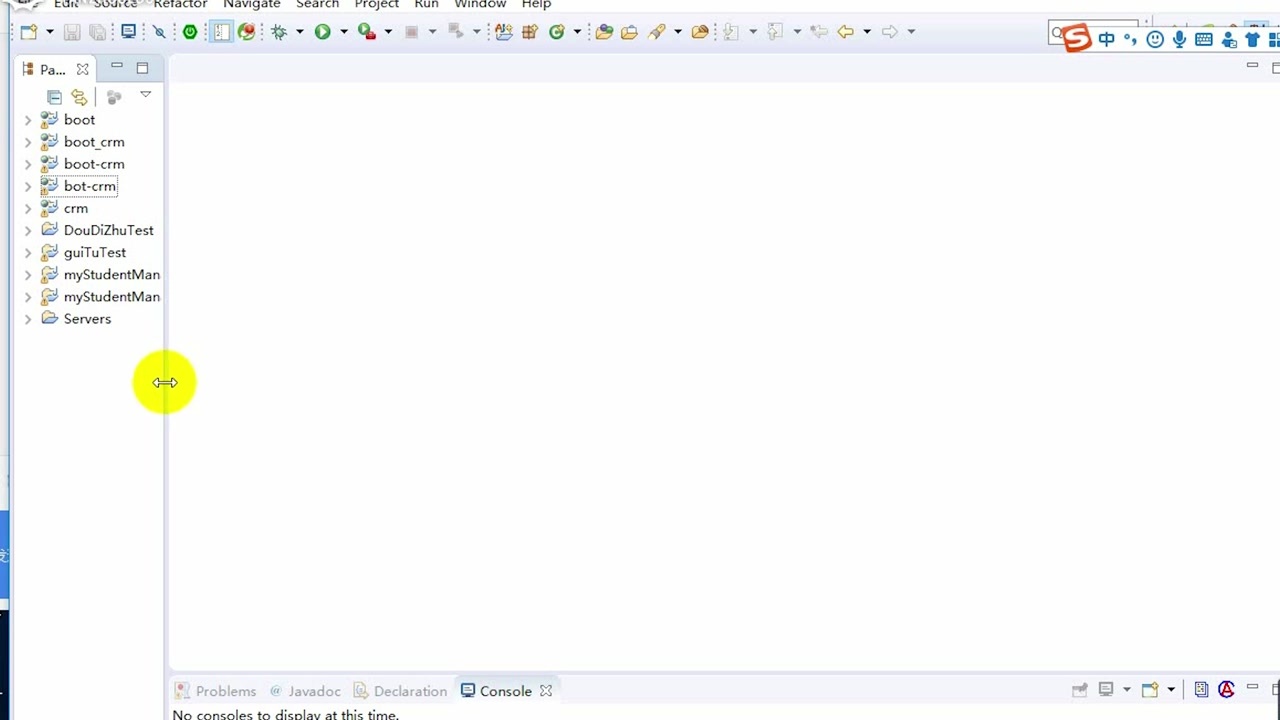Toggle the Skip All Breakpoints icon
The height and width of the screenshot is (720, 1280).
159,32
